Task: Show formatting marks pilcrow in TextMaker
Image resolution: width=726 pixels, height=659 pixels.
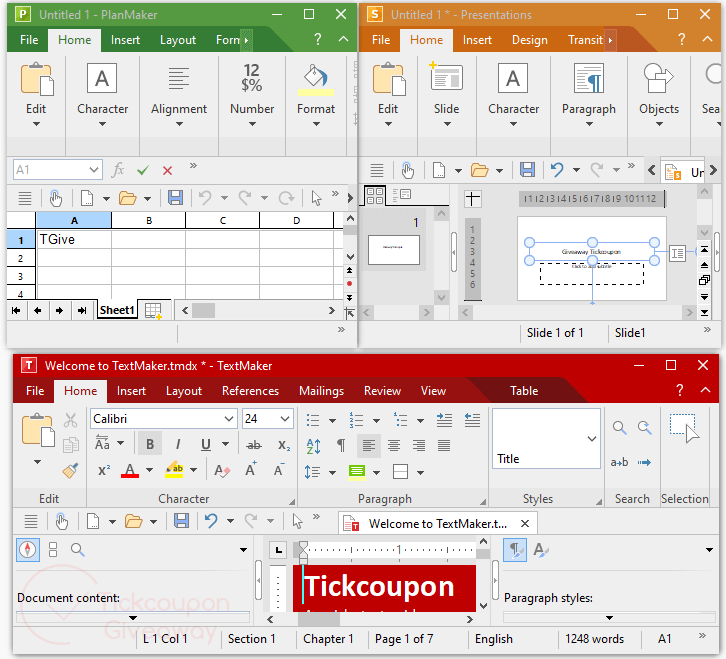Action: (341, 445)
